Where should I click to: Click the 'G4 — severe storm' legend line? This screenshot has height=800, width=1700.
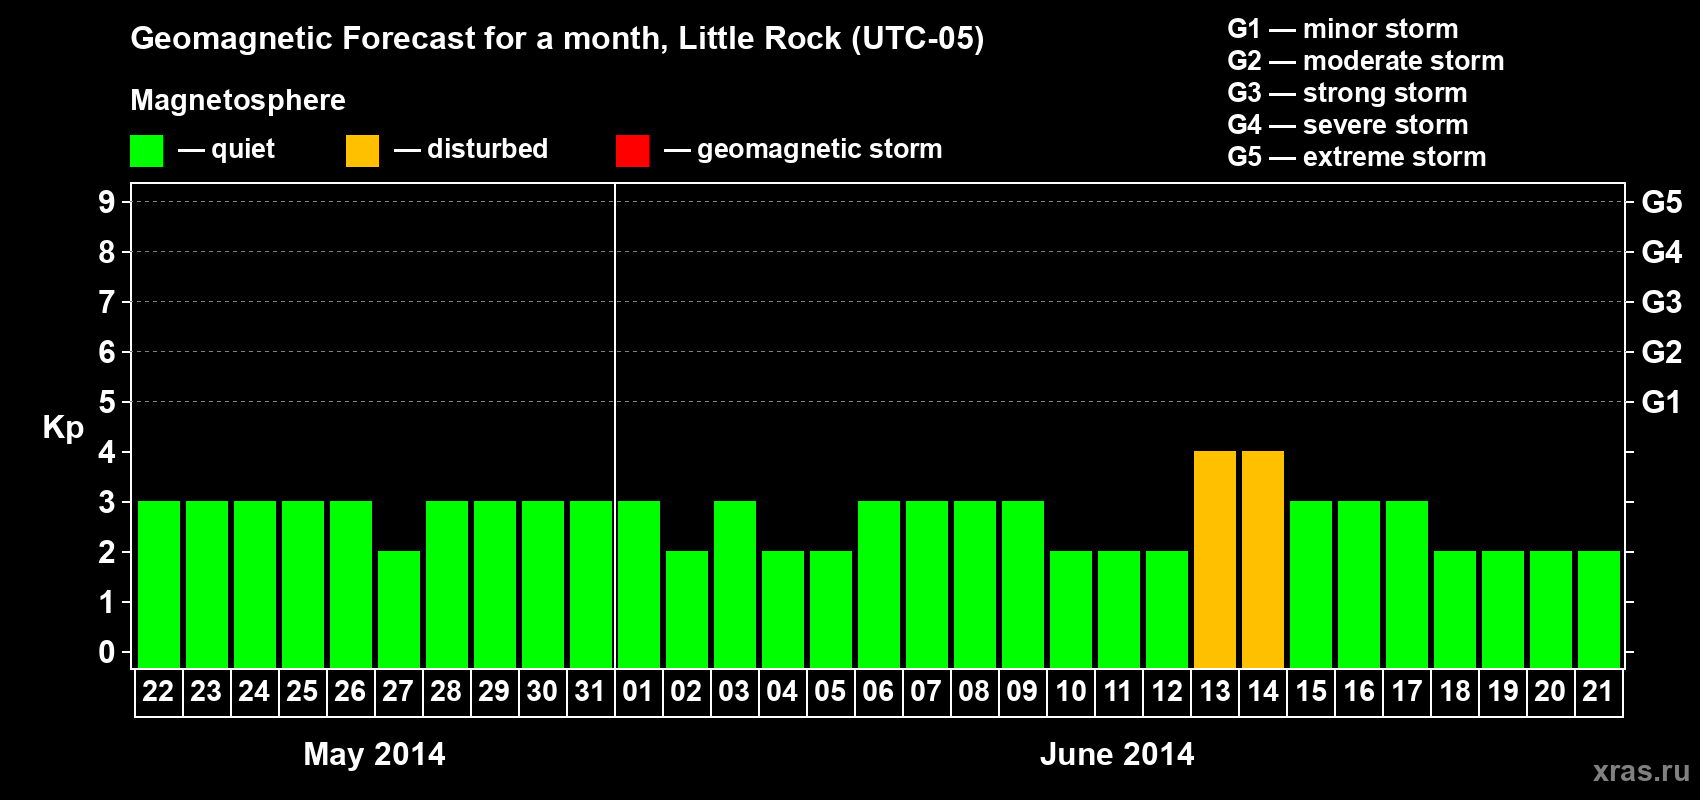pos(1348,125)
